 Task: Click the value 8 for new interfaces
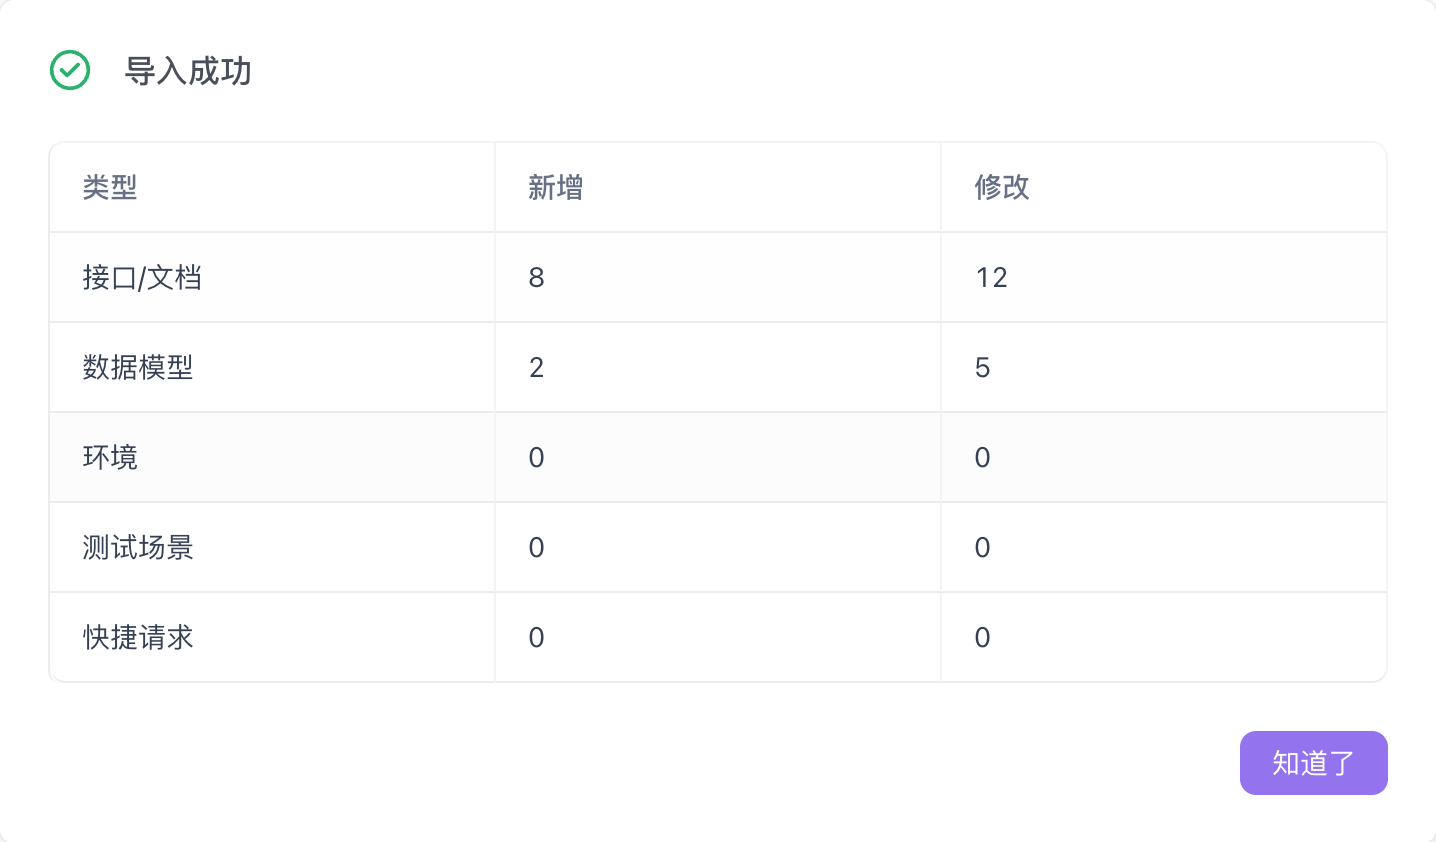coord(537,277)
